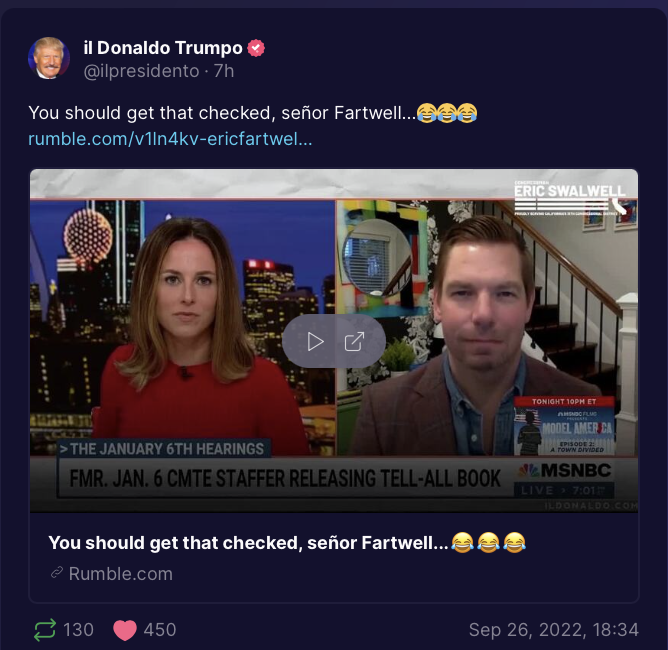Screen dimensions: 668x650
Task: Open the rumble.com/v1ln4kv-ericfartwel... link
Action: [170, 139]
